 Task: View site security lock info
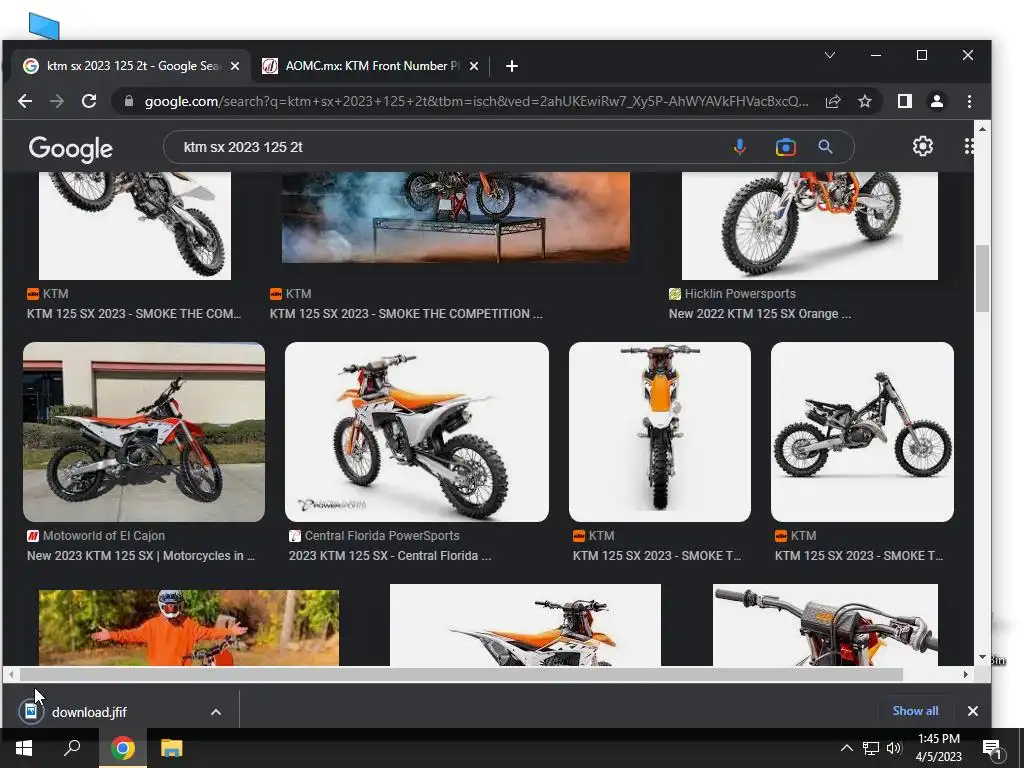tap(129, 101)
